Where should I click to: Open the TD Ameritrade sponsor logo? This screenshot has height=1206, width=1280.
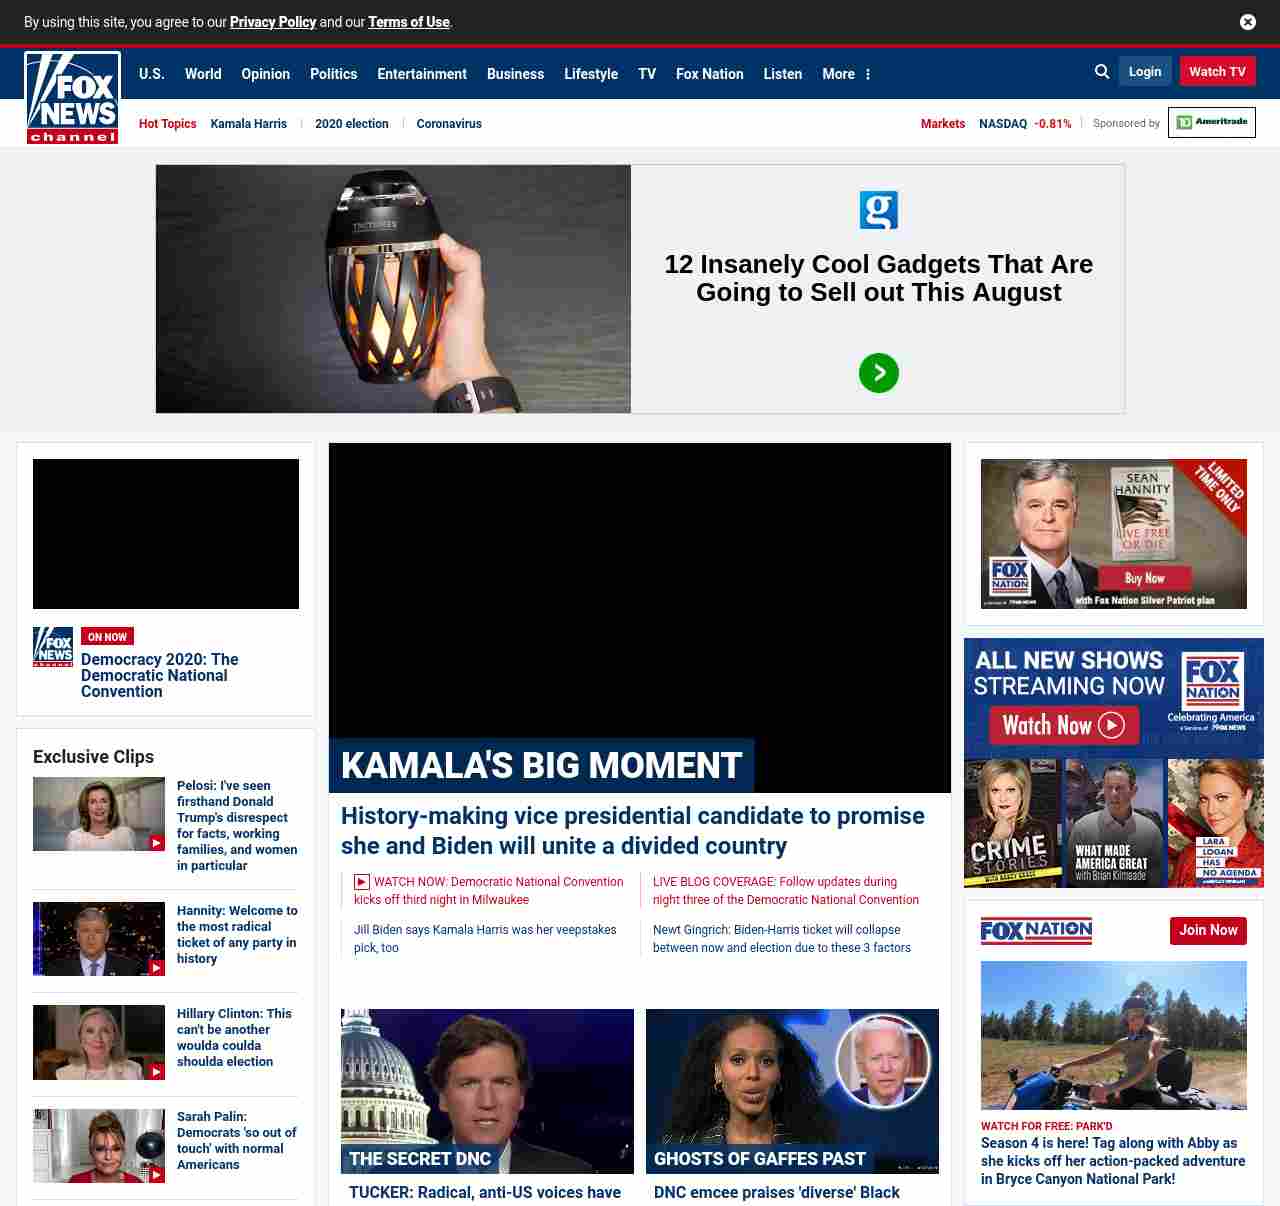tap(1211, 122)
